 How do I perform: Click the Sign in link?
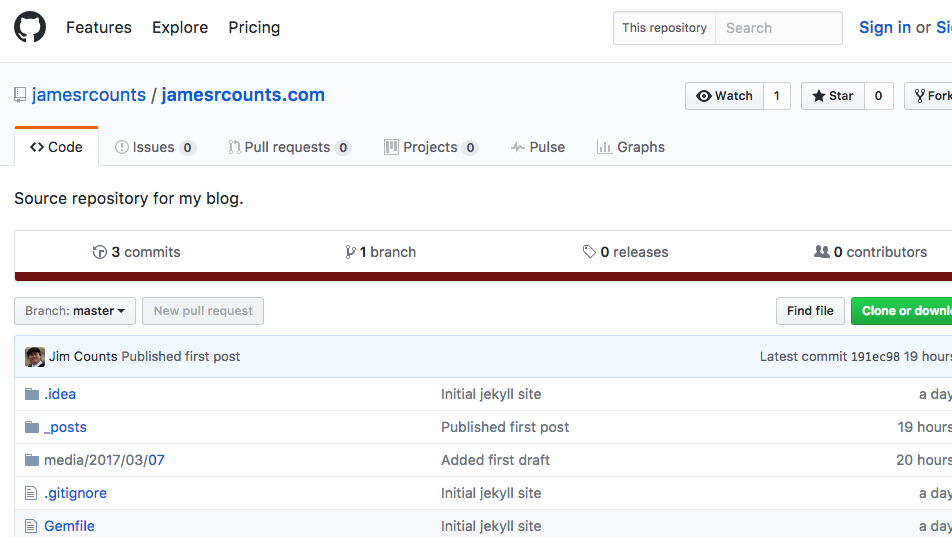pyautogui.click(x=885, y=27)
